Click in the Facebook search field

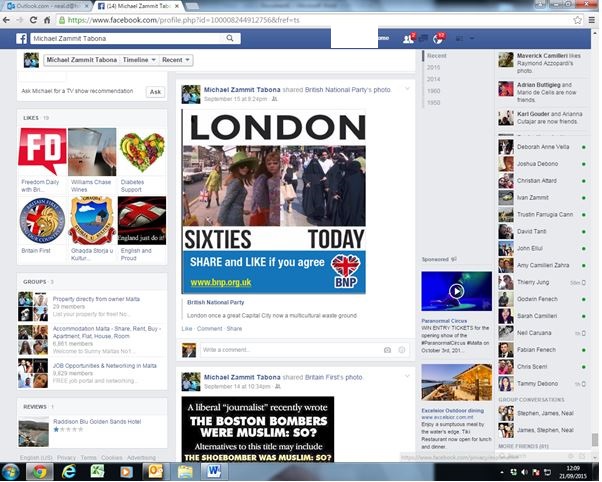tap(127, 38)
